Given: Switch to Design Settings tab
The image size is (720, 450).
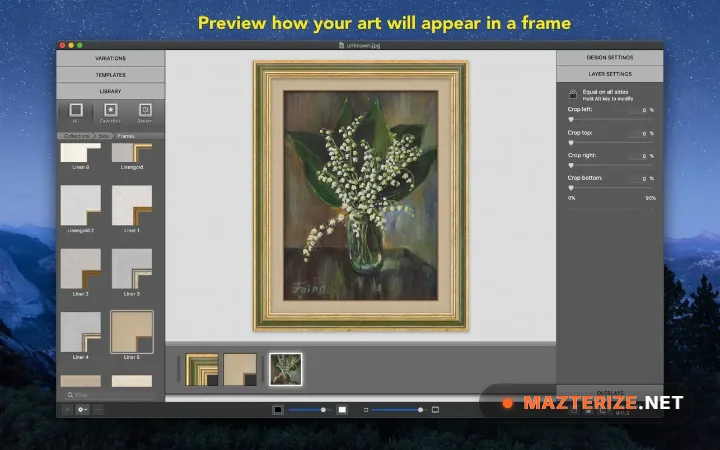Looking at the screenshot, I should (610, 57).
